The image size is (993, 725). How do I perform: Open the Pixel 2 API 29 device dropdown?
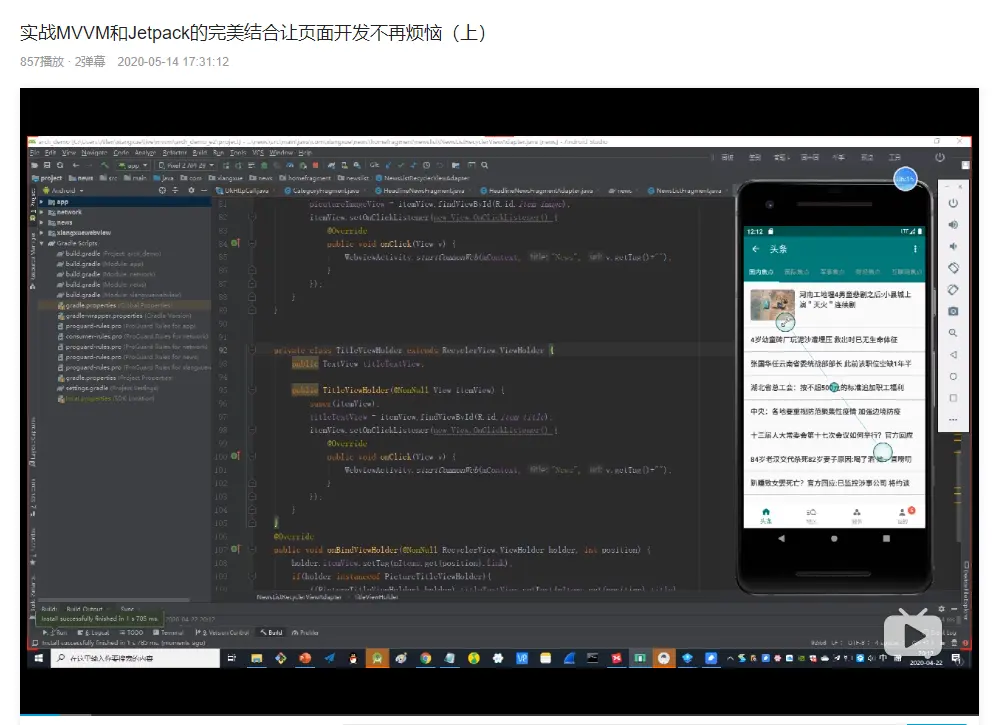click(186, 166)
